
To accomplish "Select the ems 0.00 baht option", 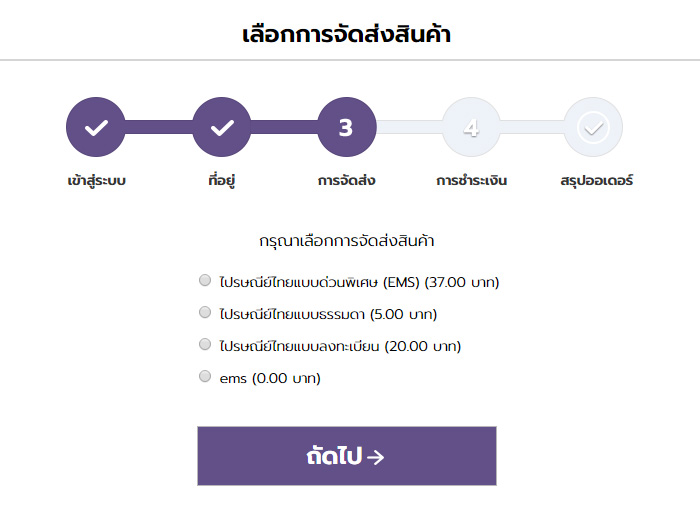I will (205, 376).
